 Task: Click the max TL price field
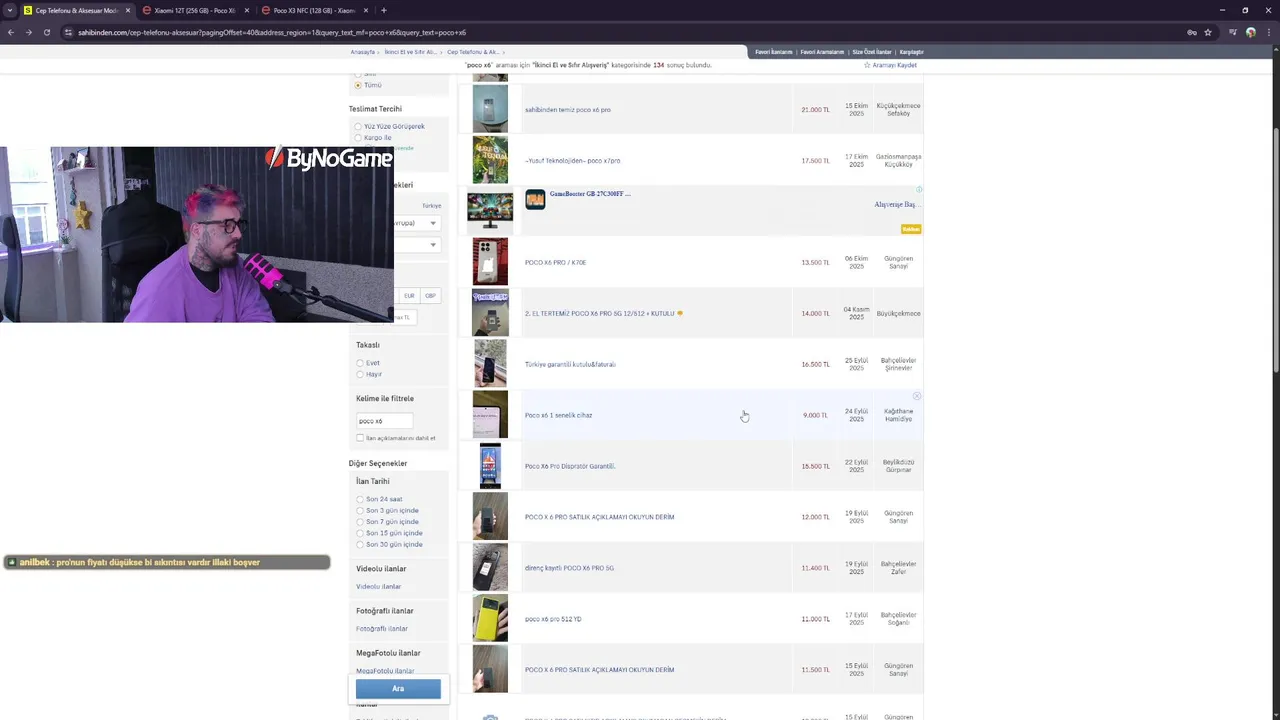point(402,317)
